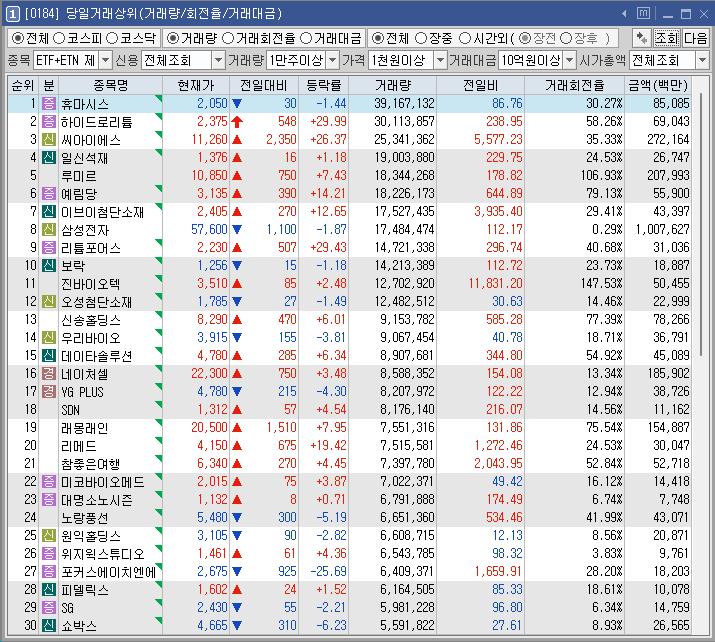Select the 전체 market radio beside 코스피

(18, 38)
